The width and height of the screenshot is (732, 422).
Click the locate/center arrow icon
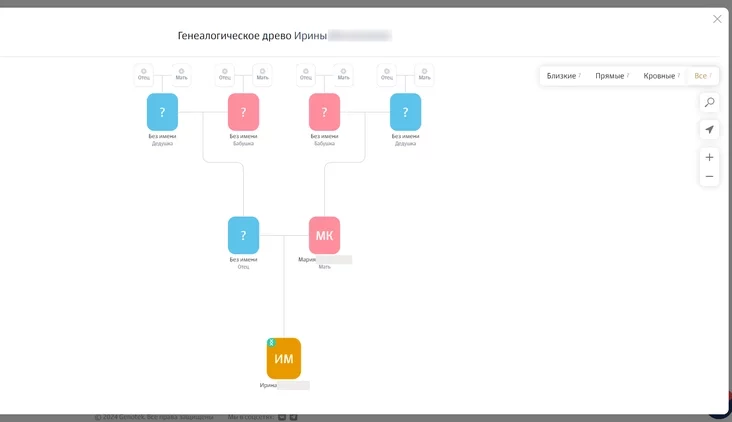[x=709, y=130]
